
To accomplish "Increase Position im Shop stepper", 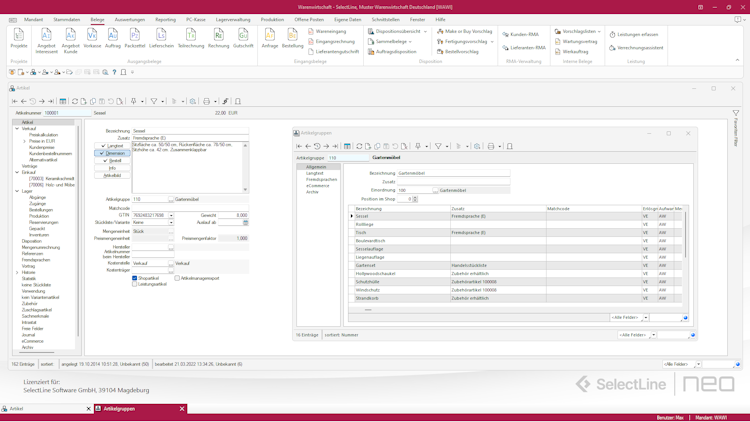I will [415, 198].
